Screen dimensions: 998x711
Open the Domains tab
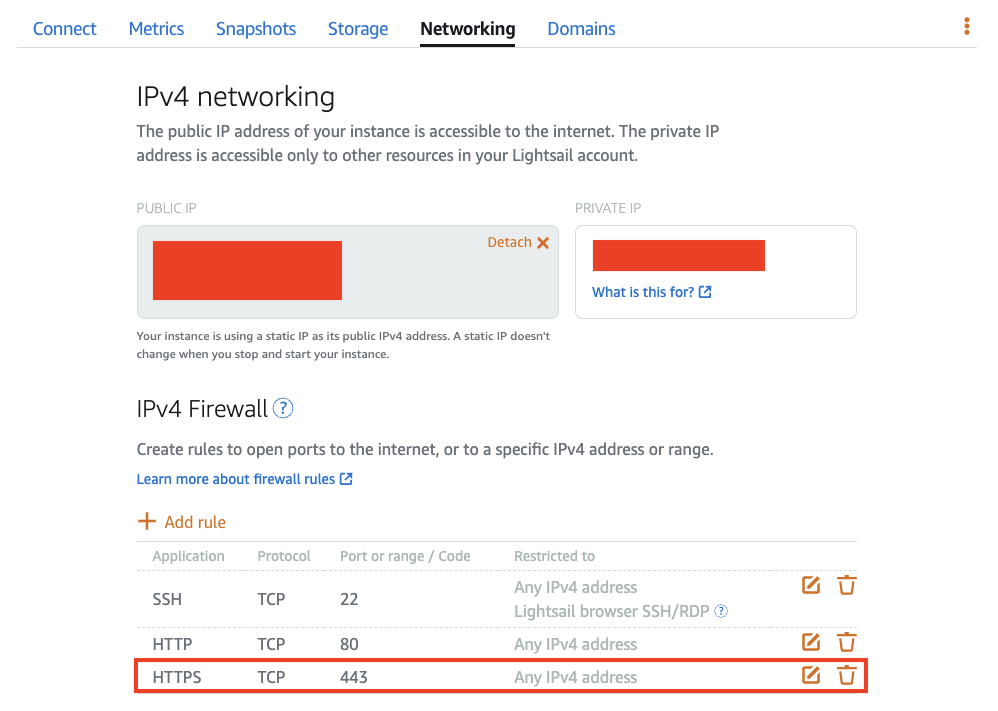[x=581, y=29]
